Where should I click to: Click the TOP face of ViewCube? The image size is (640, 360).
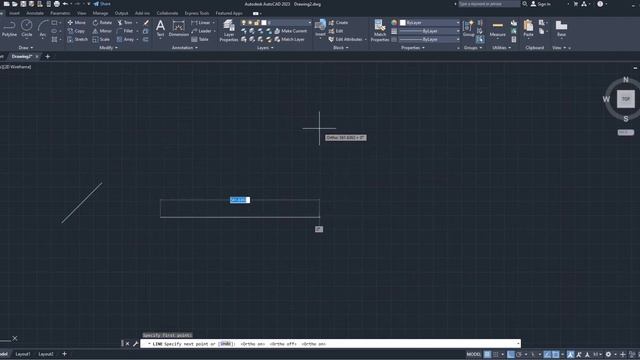(x=625, y=99)
